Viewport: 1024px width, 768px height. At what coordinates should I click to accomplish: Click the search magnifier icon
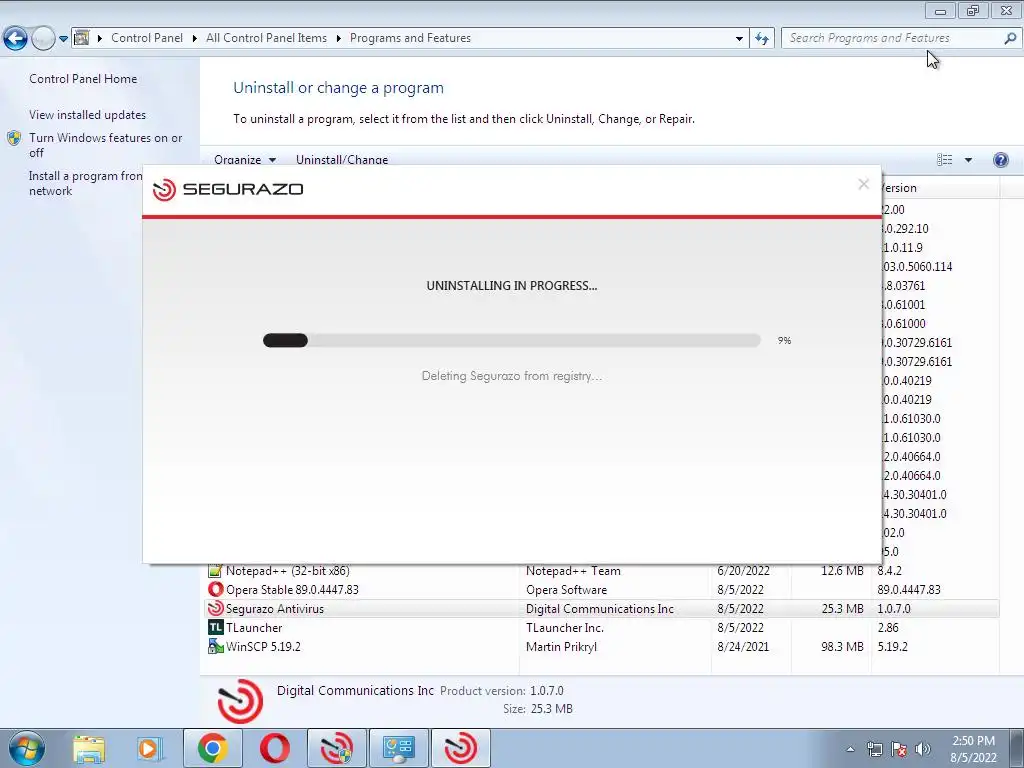tap(1010, 38)
